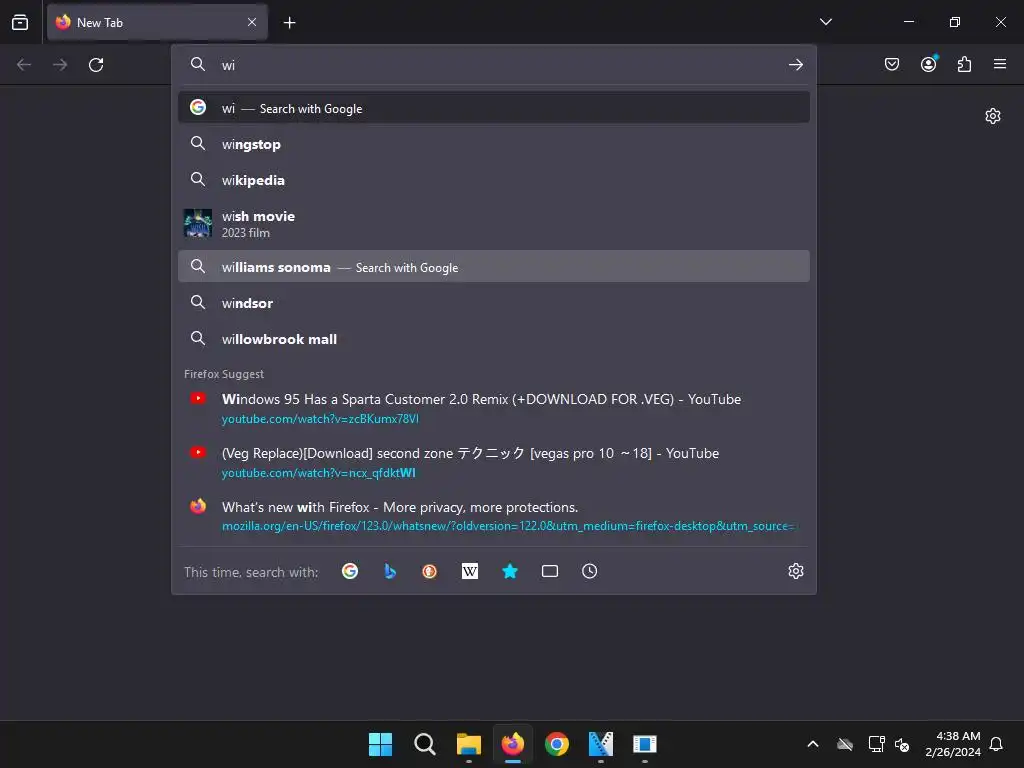This screenshot has width=1024, height=768.
Task: Open Windows 95 Sparta Remix YouTube result
Action: 481,399
